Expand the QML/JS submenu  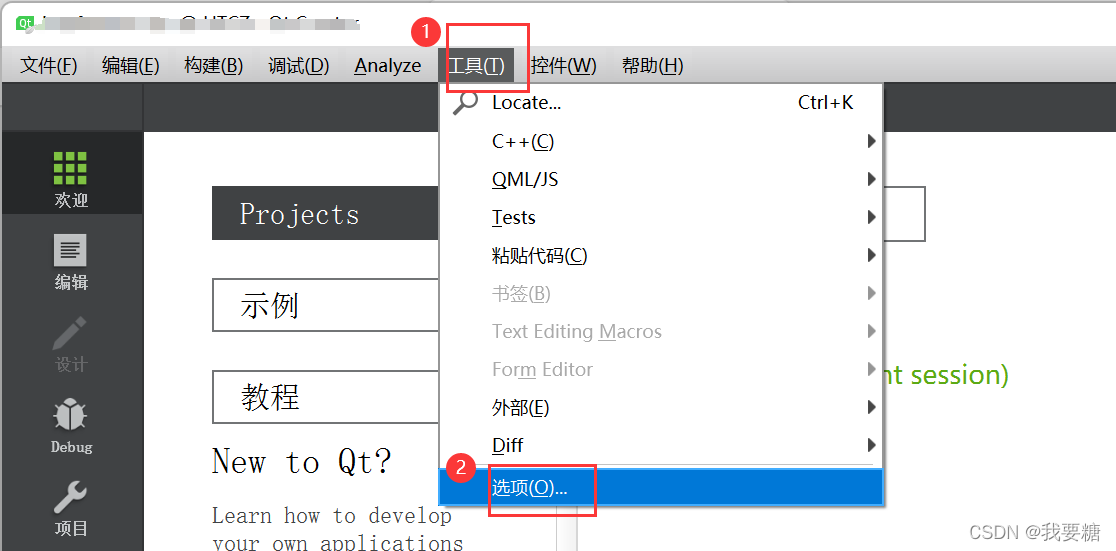point(661,179)
